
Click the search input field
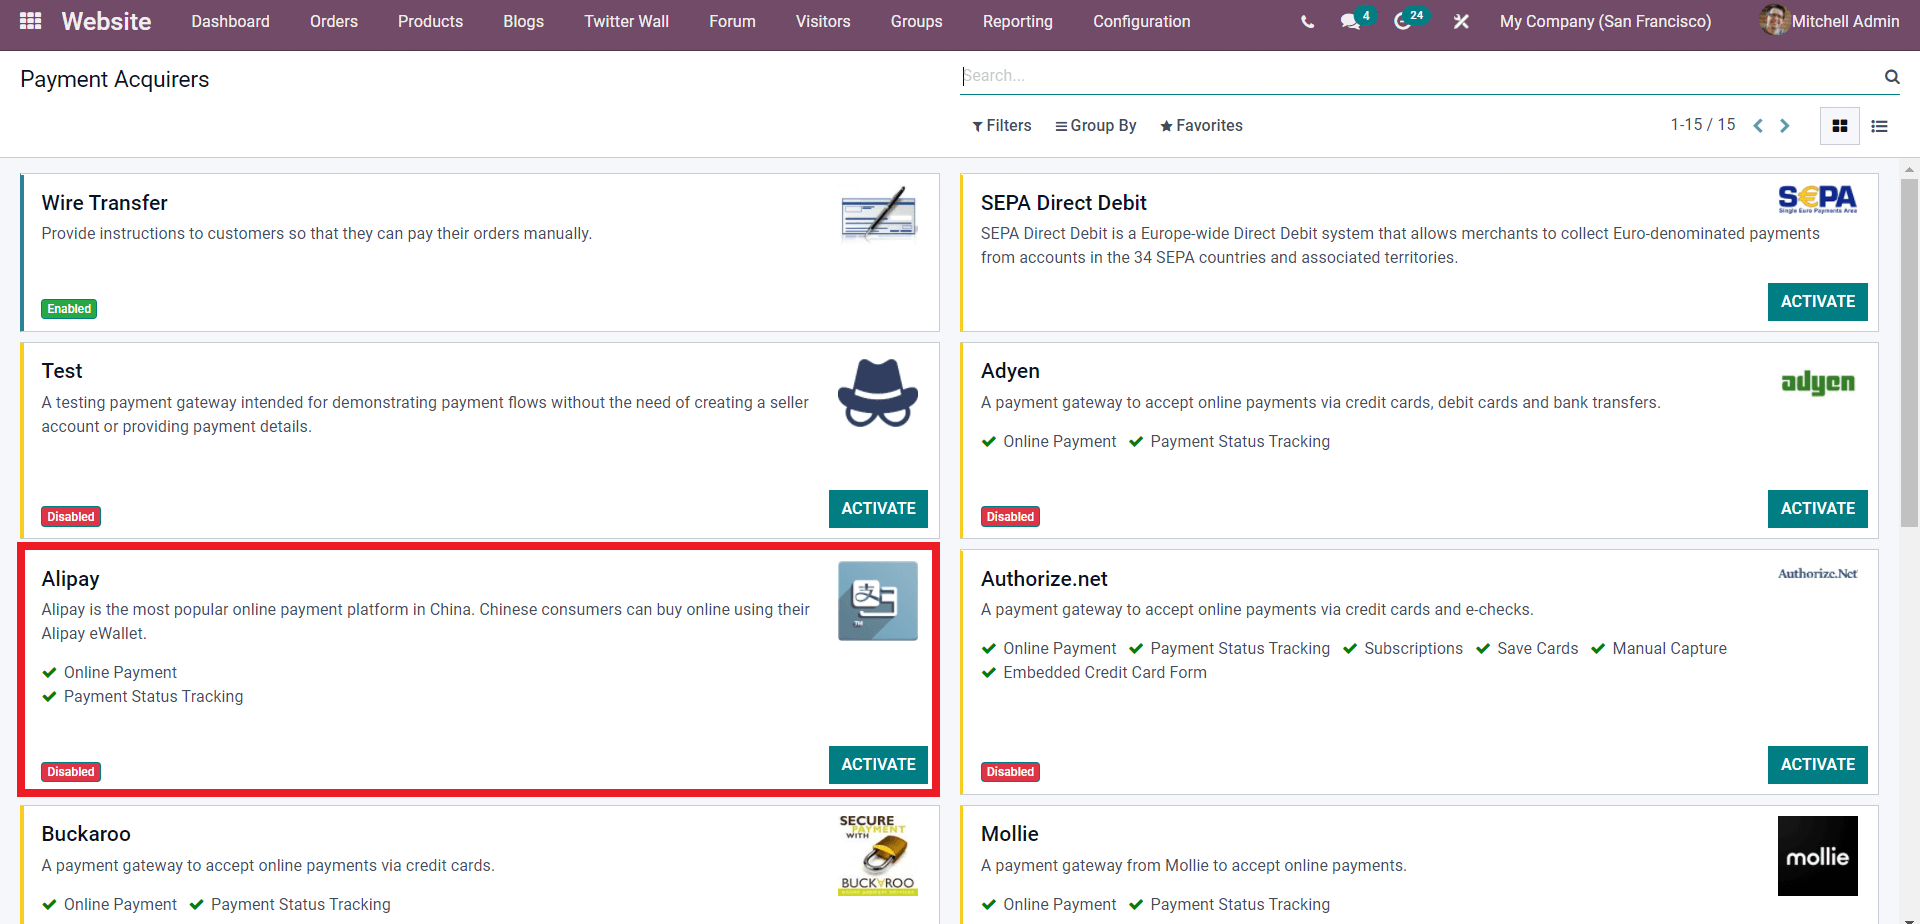(1420, 76)
